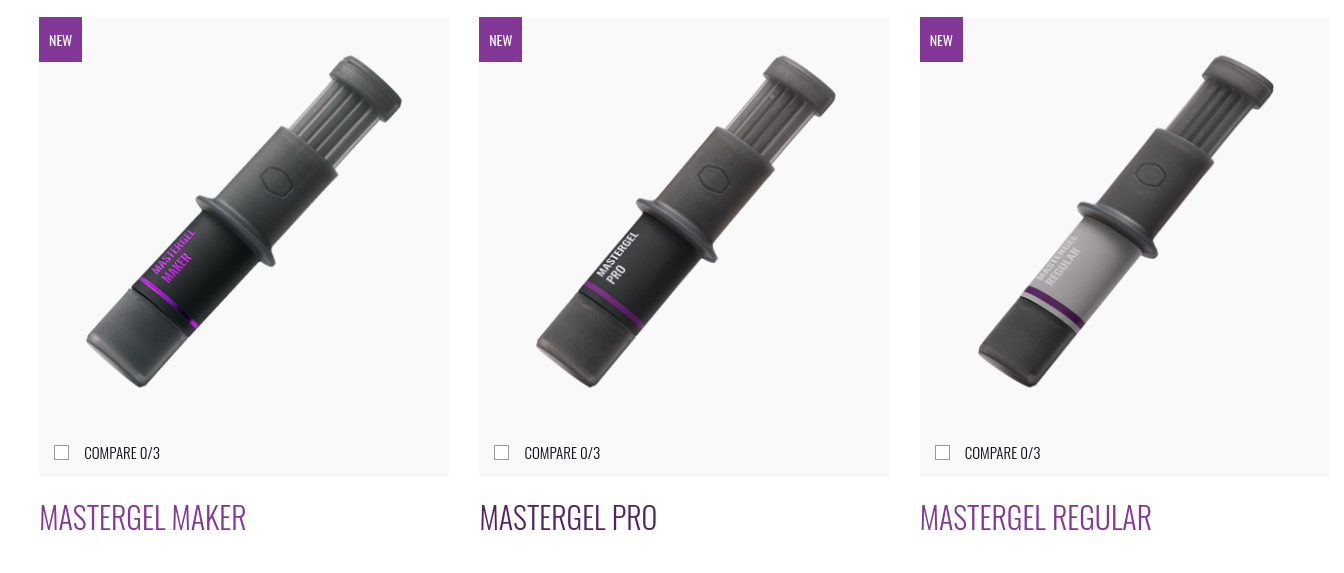The image size is (1344, 573).
Task: Select the MasterGel Pro syringe image
Action: 685,222
